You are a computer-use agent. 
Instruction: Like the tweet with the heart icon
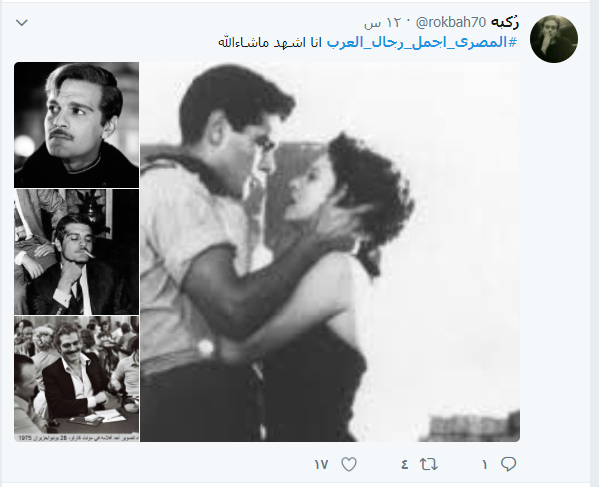pos(349,464)
